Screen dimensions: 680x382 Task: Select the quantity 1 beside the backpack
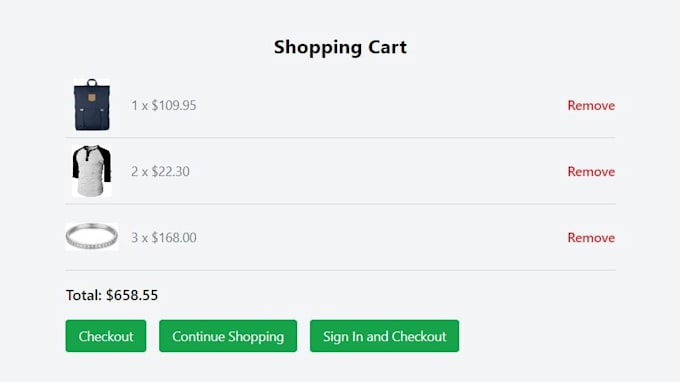tap(134, 105)
